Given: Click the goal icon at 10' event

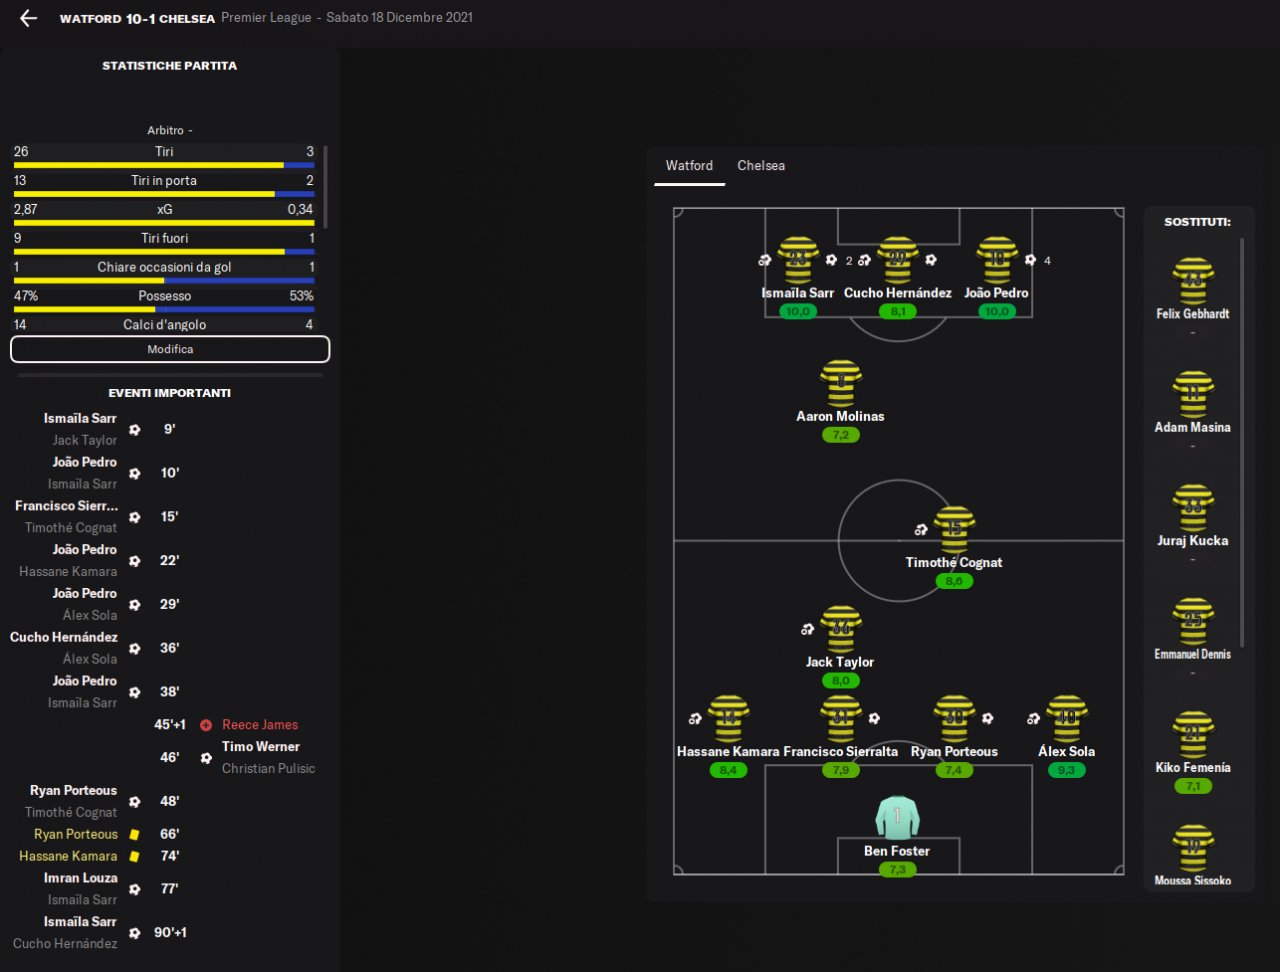Looking at the screenshot, I should click(135, 474).
